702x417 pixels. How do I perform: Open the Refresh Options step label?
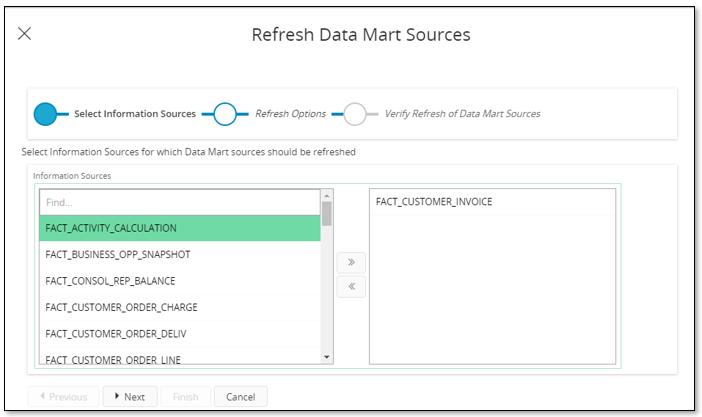[290, 114]
